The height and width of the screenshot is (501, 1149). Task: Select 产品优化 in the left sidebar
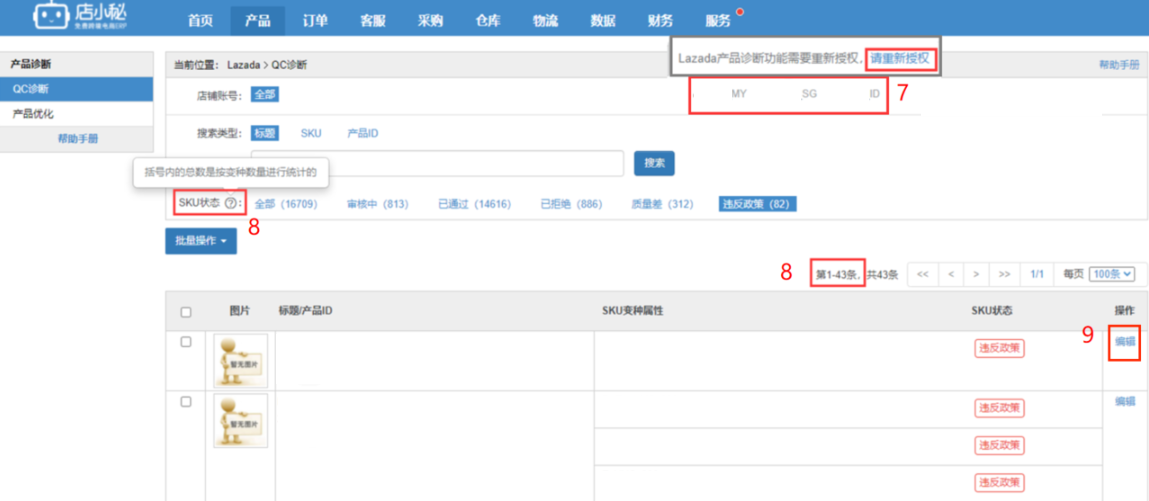pyautogui.click(x=34, y=114)
